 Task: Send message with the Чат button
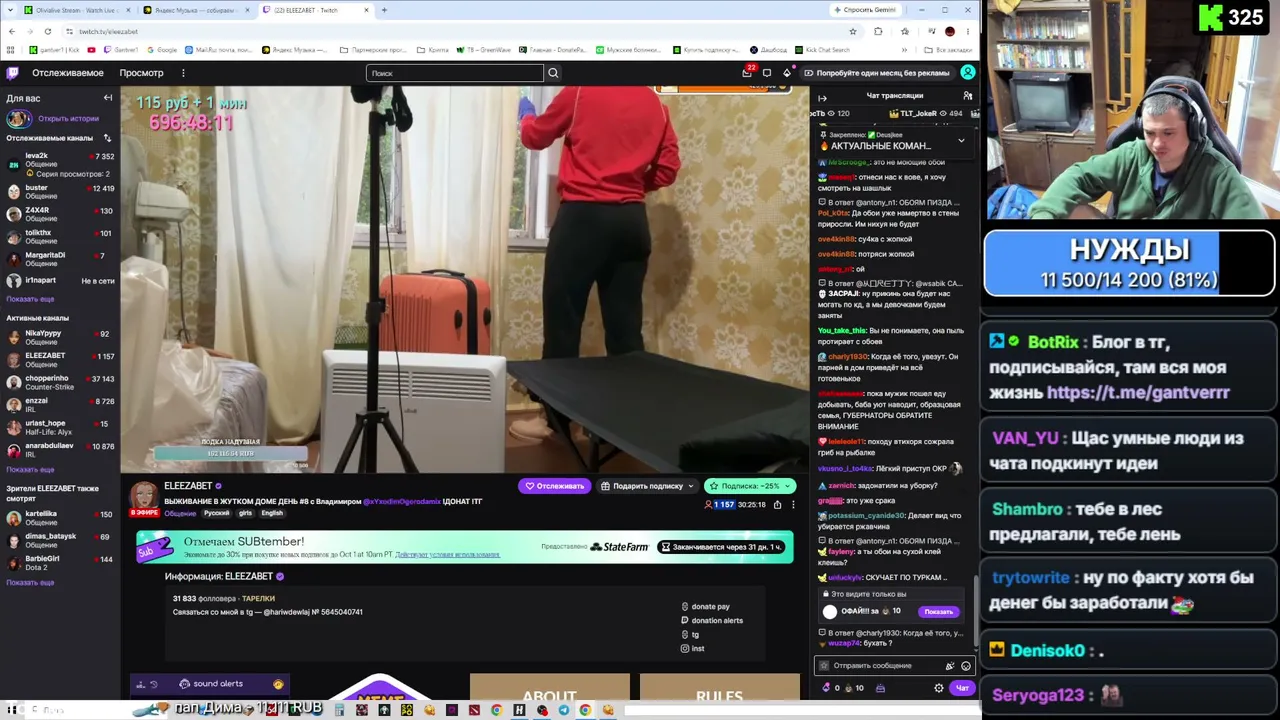click(x=962, y=688)
